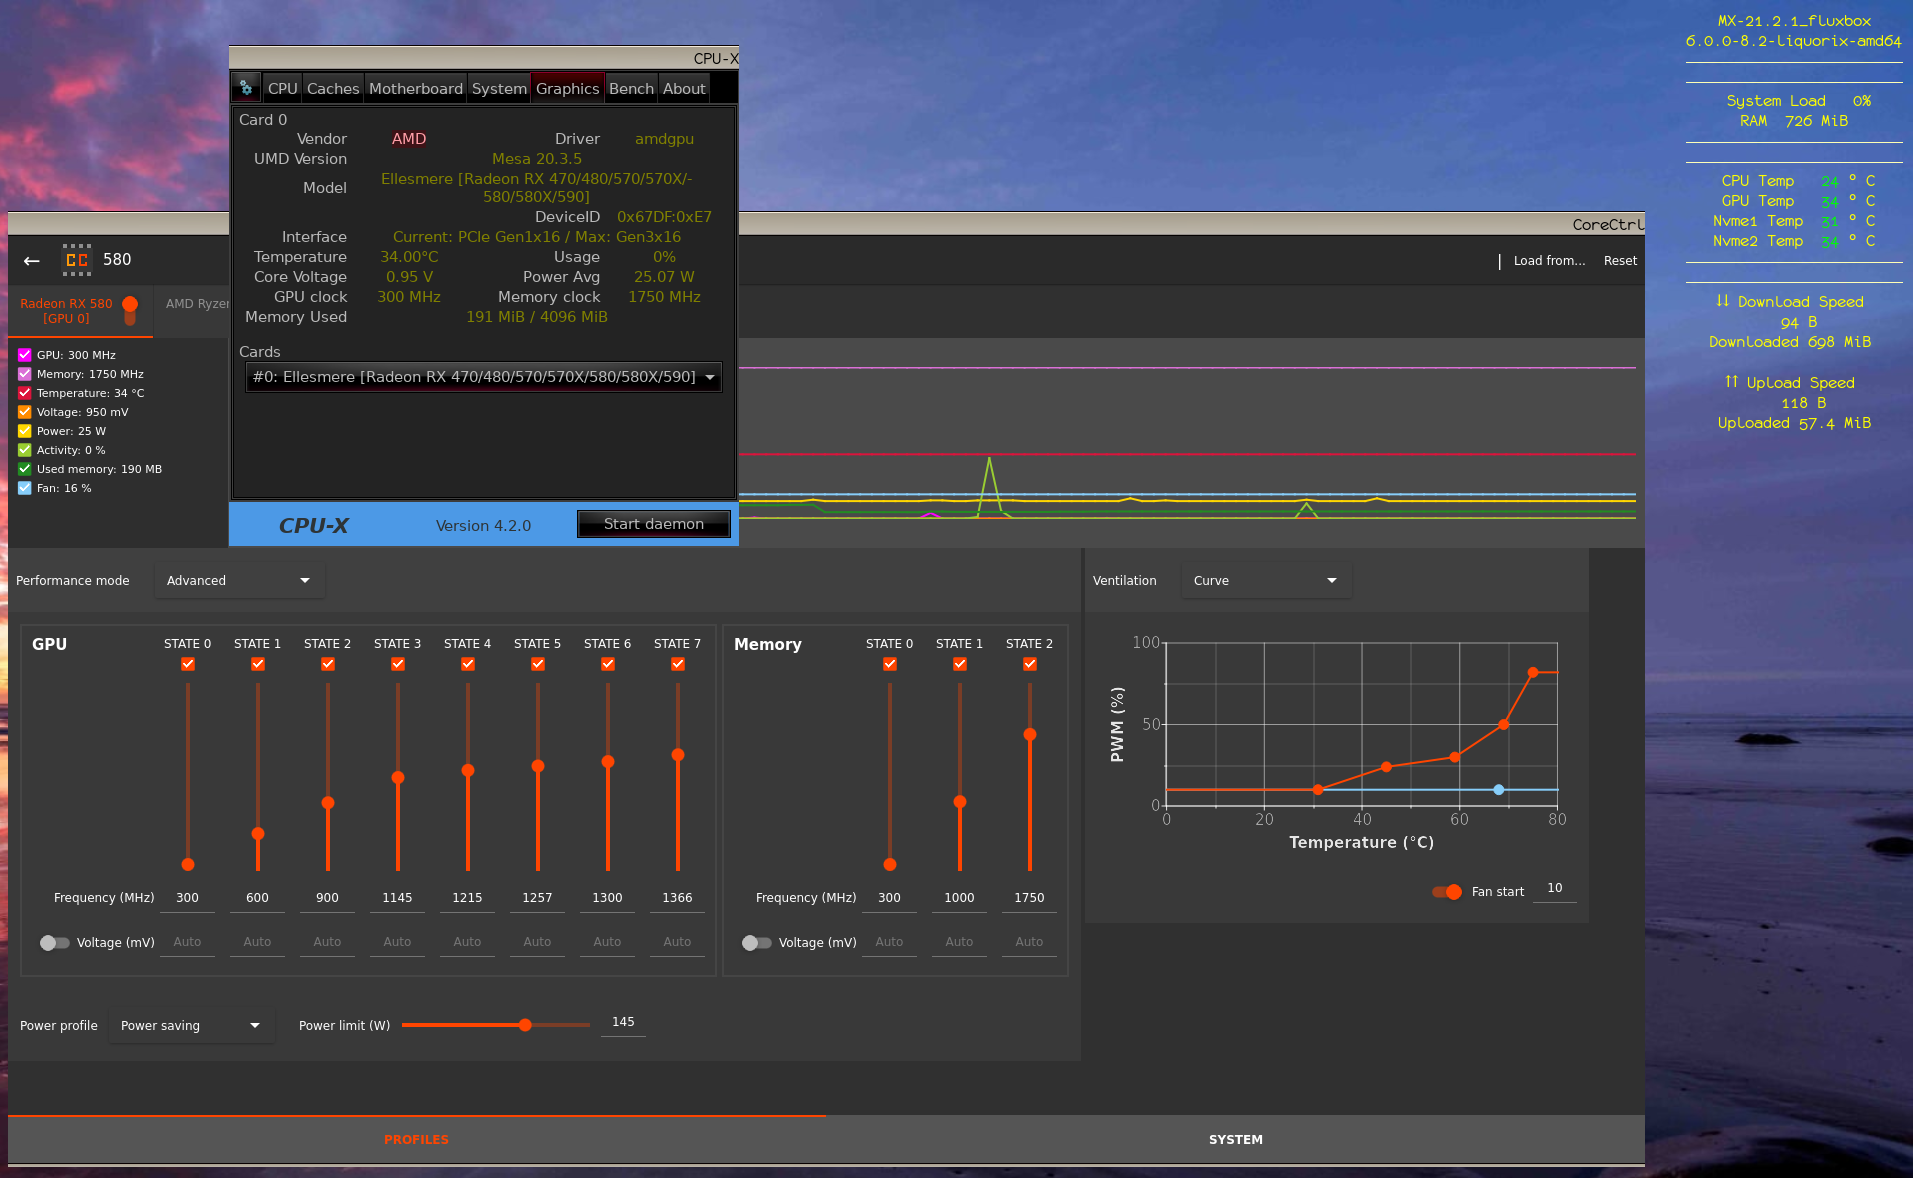Image resolution: width=1913 pixels, height=1178 pixels.
Task: Click the download speed arrows icon in conky
Action: pos(1722,301)
